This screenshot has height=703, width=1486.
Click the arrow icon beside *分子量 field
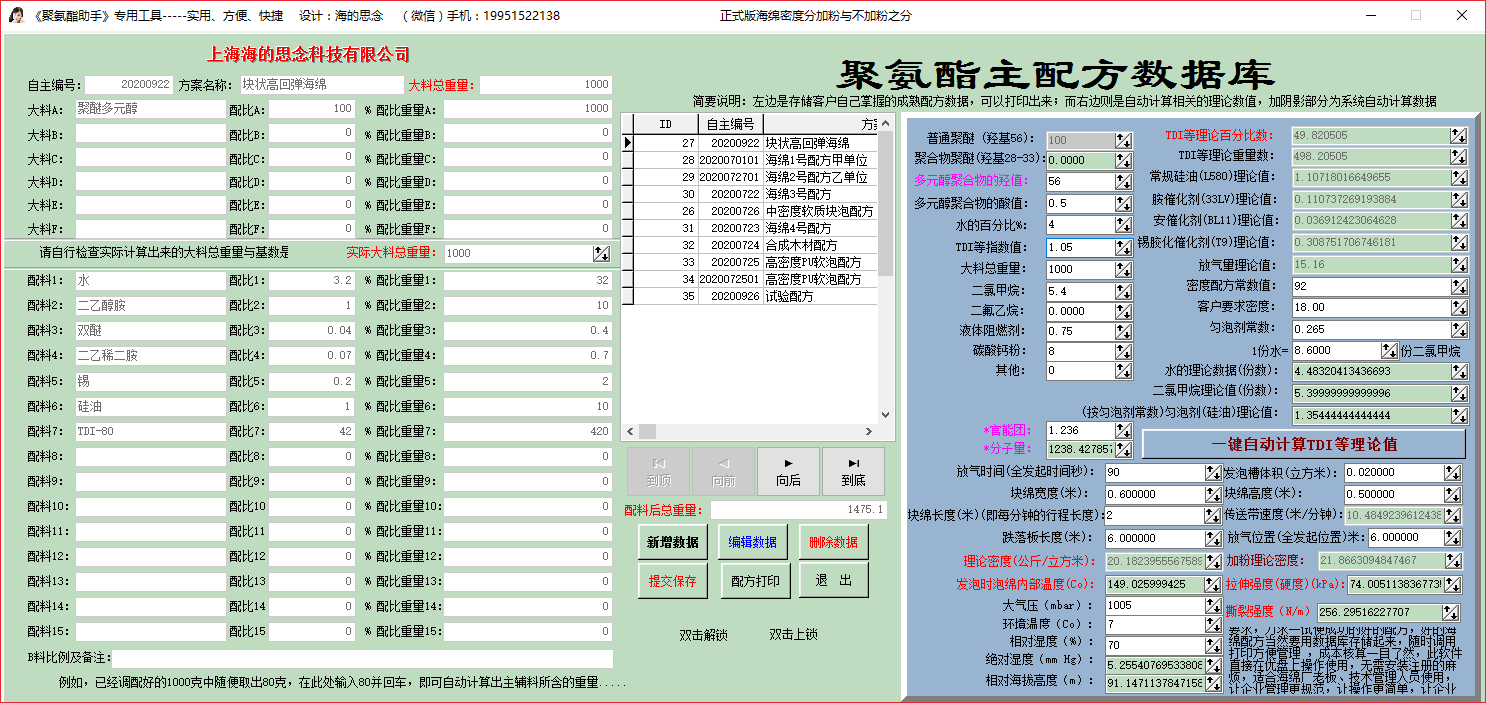pyautogui.click(x=1123, y=450)
